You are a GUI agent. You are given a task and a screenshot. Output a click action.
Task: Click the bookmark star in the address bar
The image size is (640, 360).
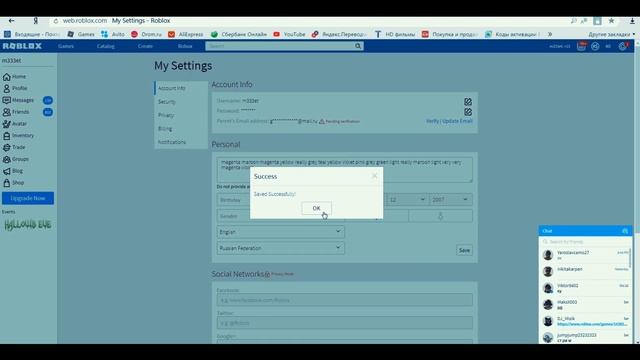point(611,21)
